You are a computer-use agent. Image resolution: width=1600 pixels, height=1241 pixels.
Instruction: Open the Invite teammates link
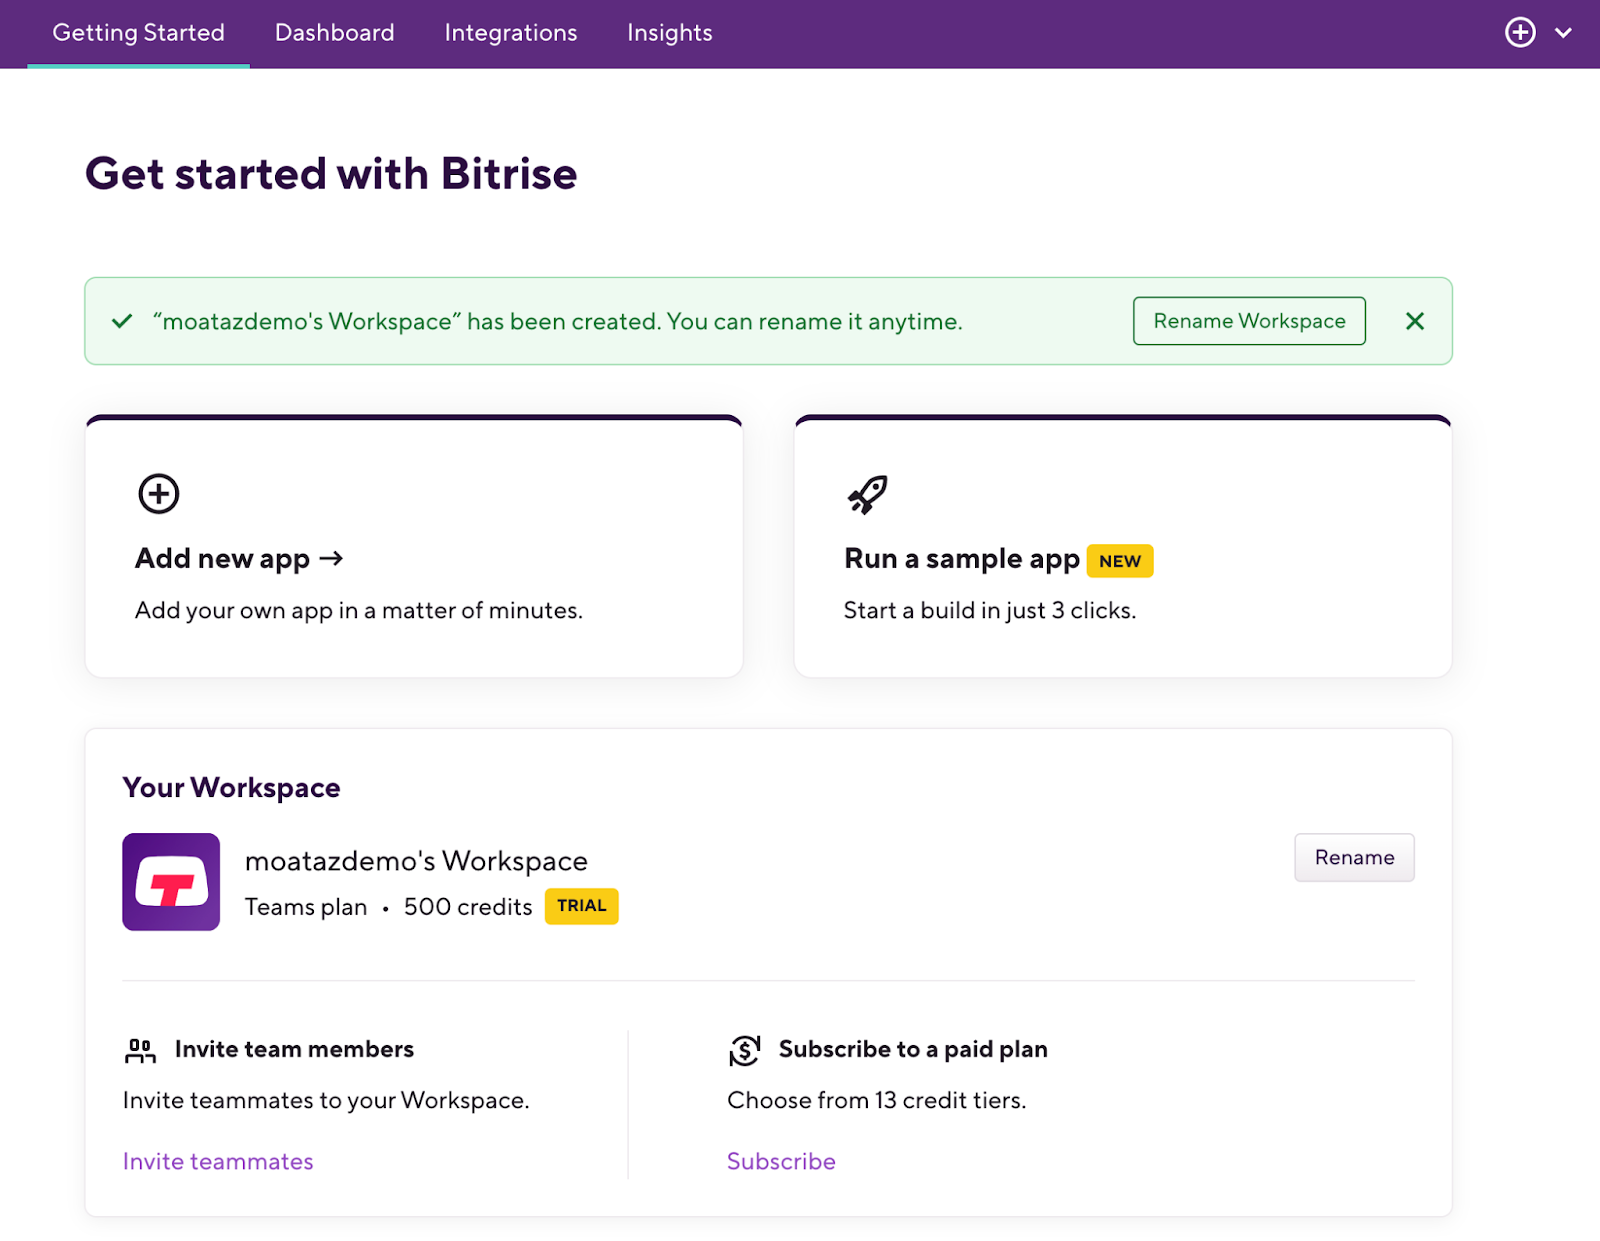[218, 1161]
